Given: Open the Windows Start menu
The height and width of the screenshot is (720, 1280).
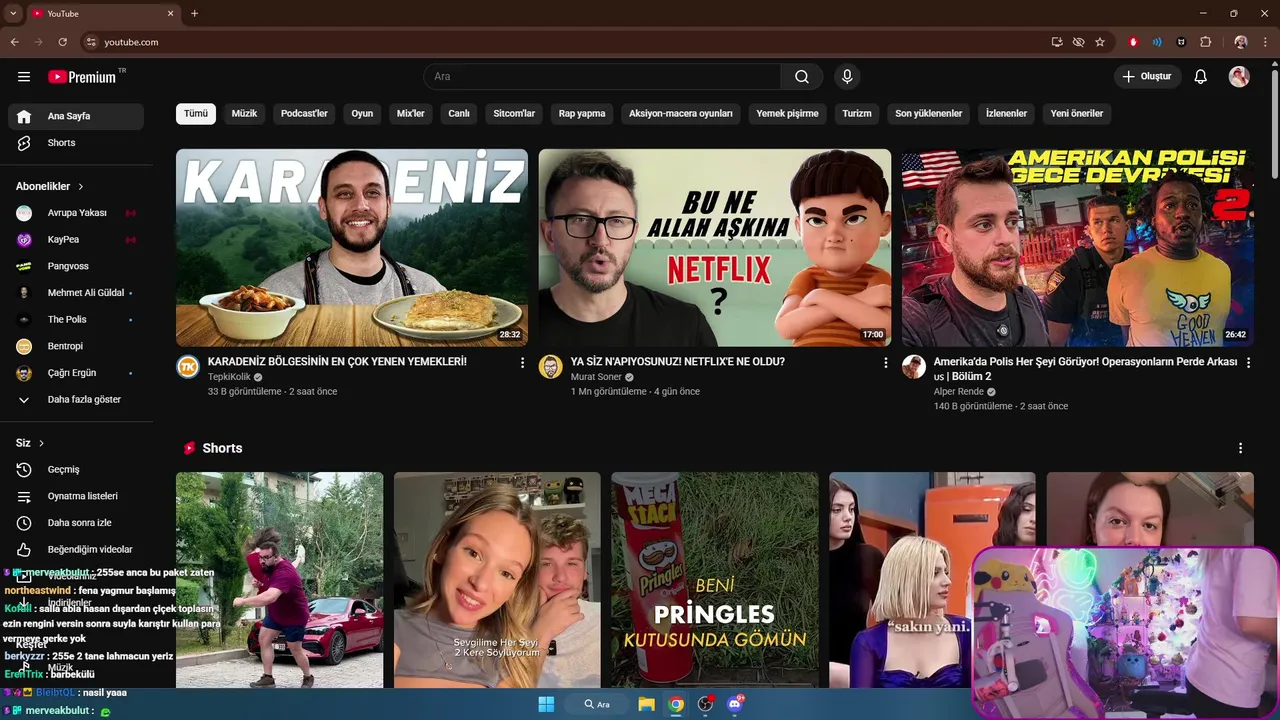Looking at the screenshot, I should 546,704.
